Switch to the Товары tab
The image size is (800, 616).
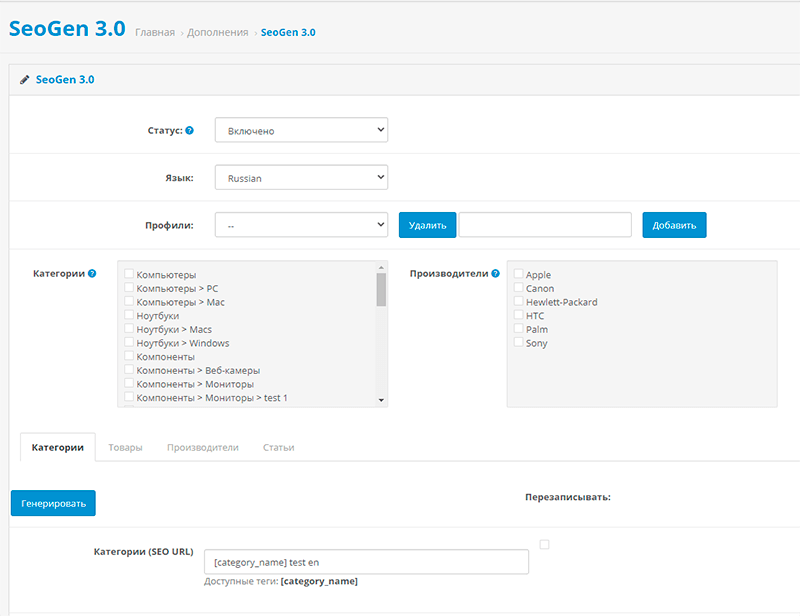point(125,448)
